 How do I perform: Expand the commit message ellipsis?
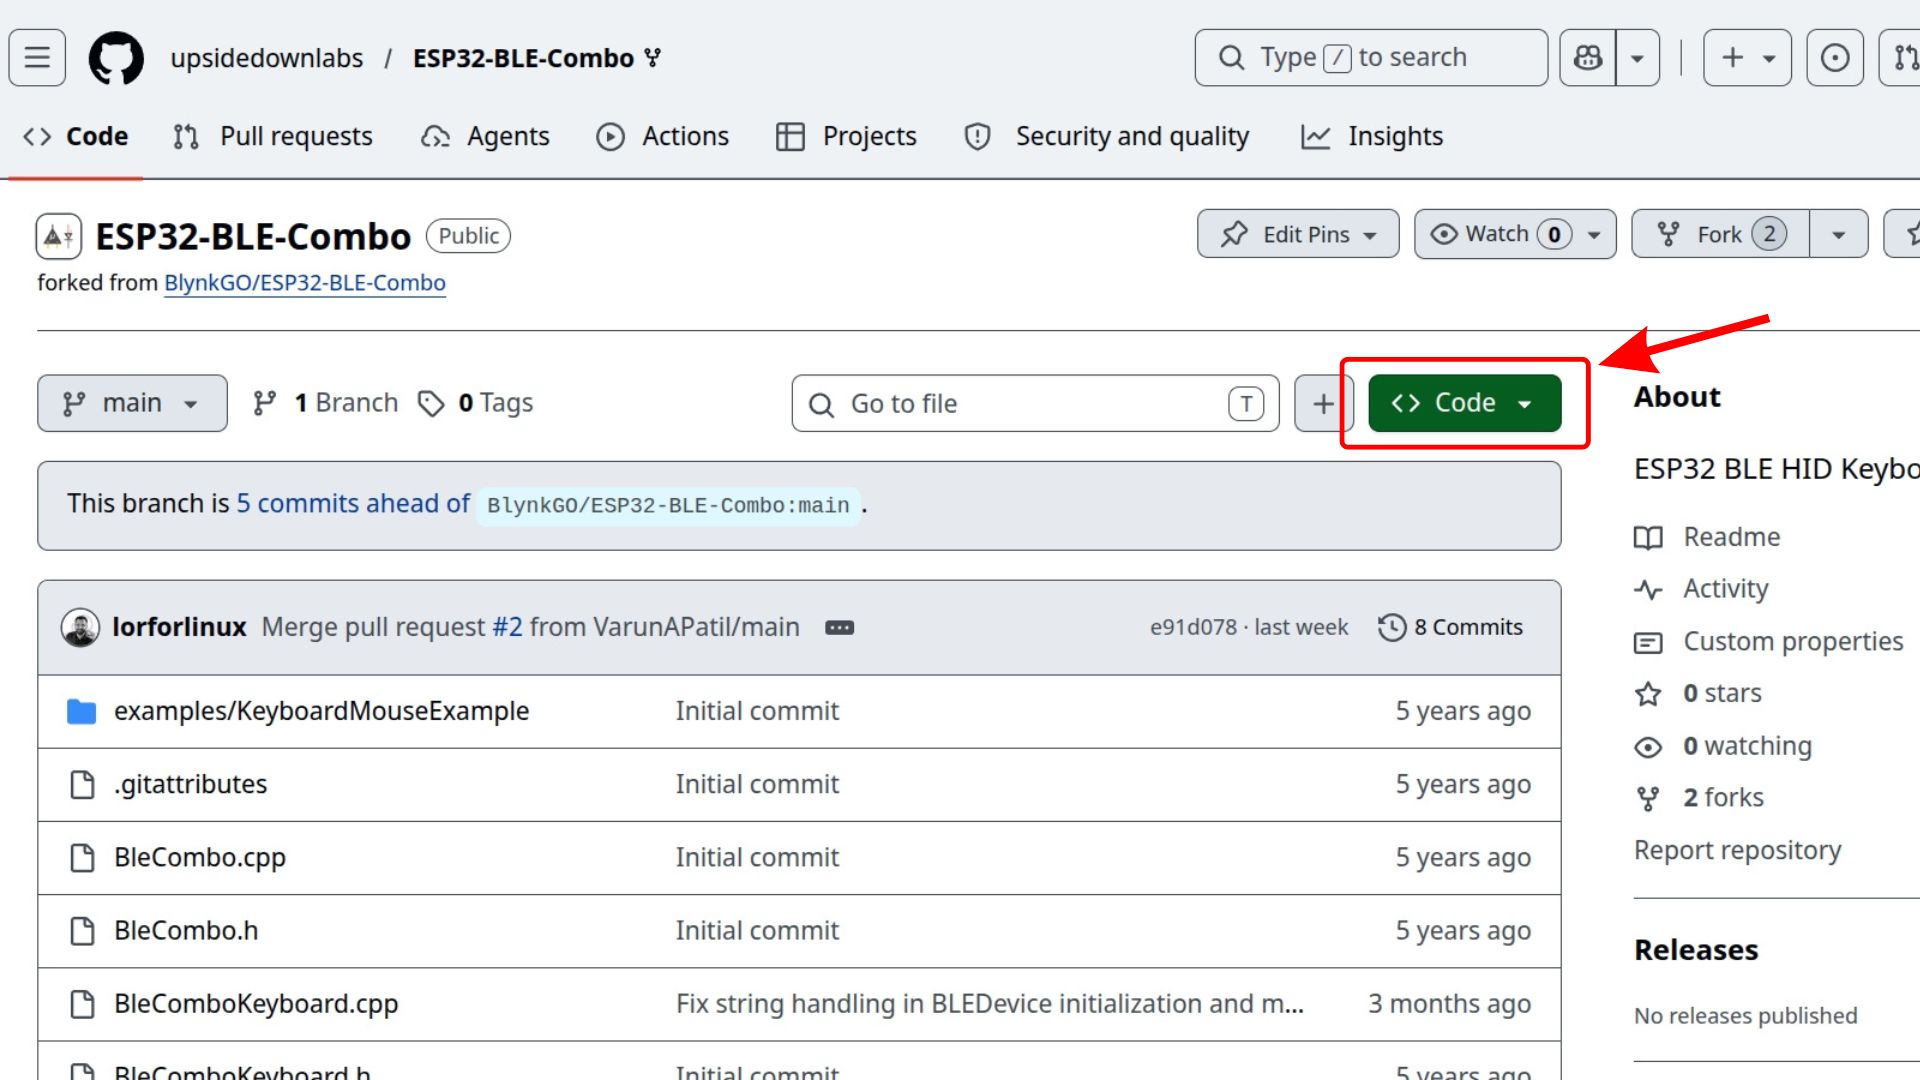(839, 628)
